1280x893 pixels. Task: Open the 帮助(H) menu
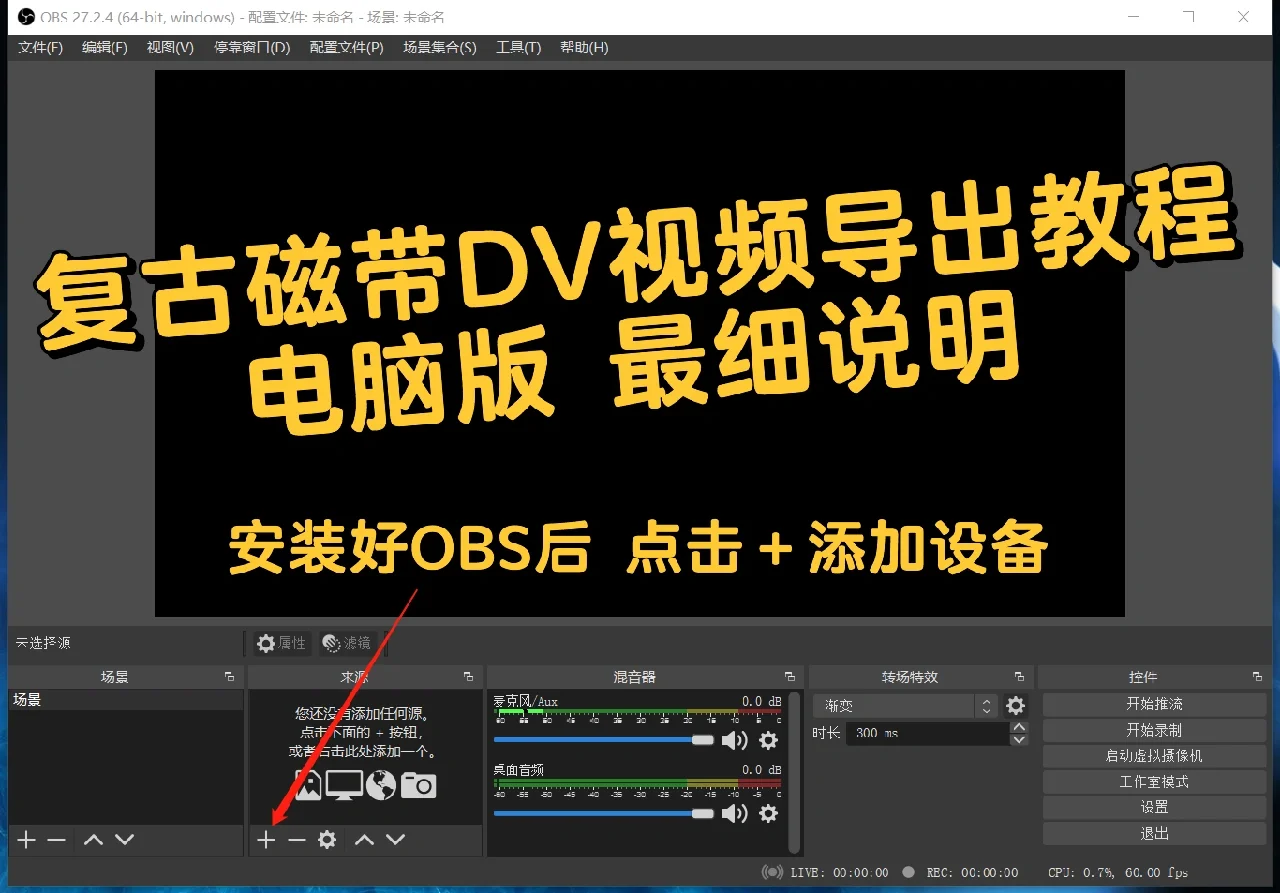click(x=584, y=47)
